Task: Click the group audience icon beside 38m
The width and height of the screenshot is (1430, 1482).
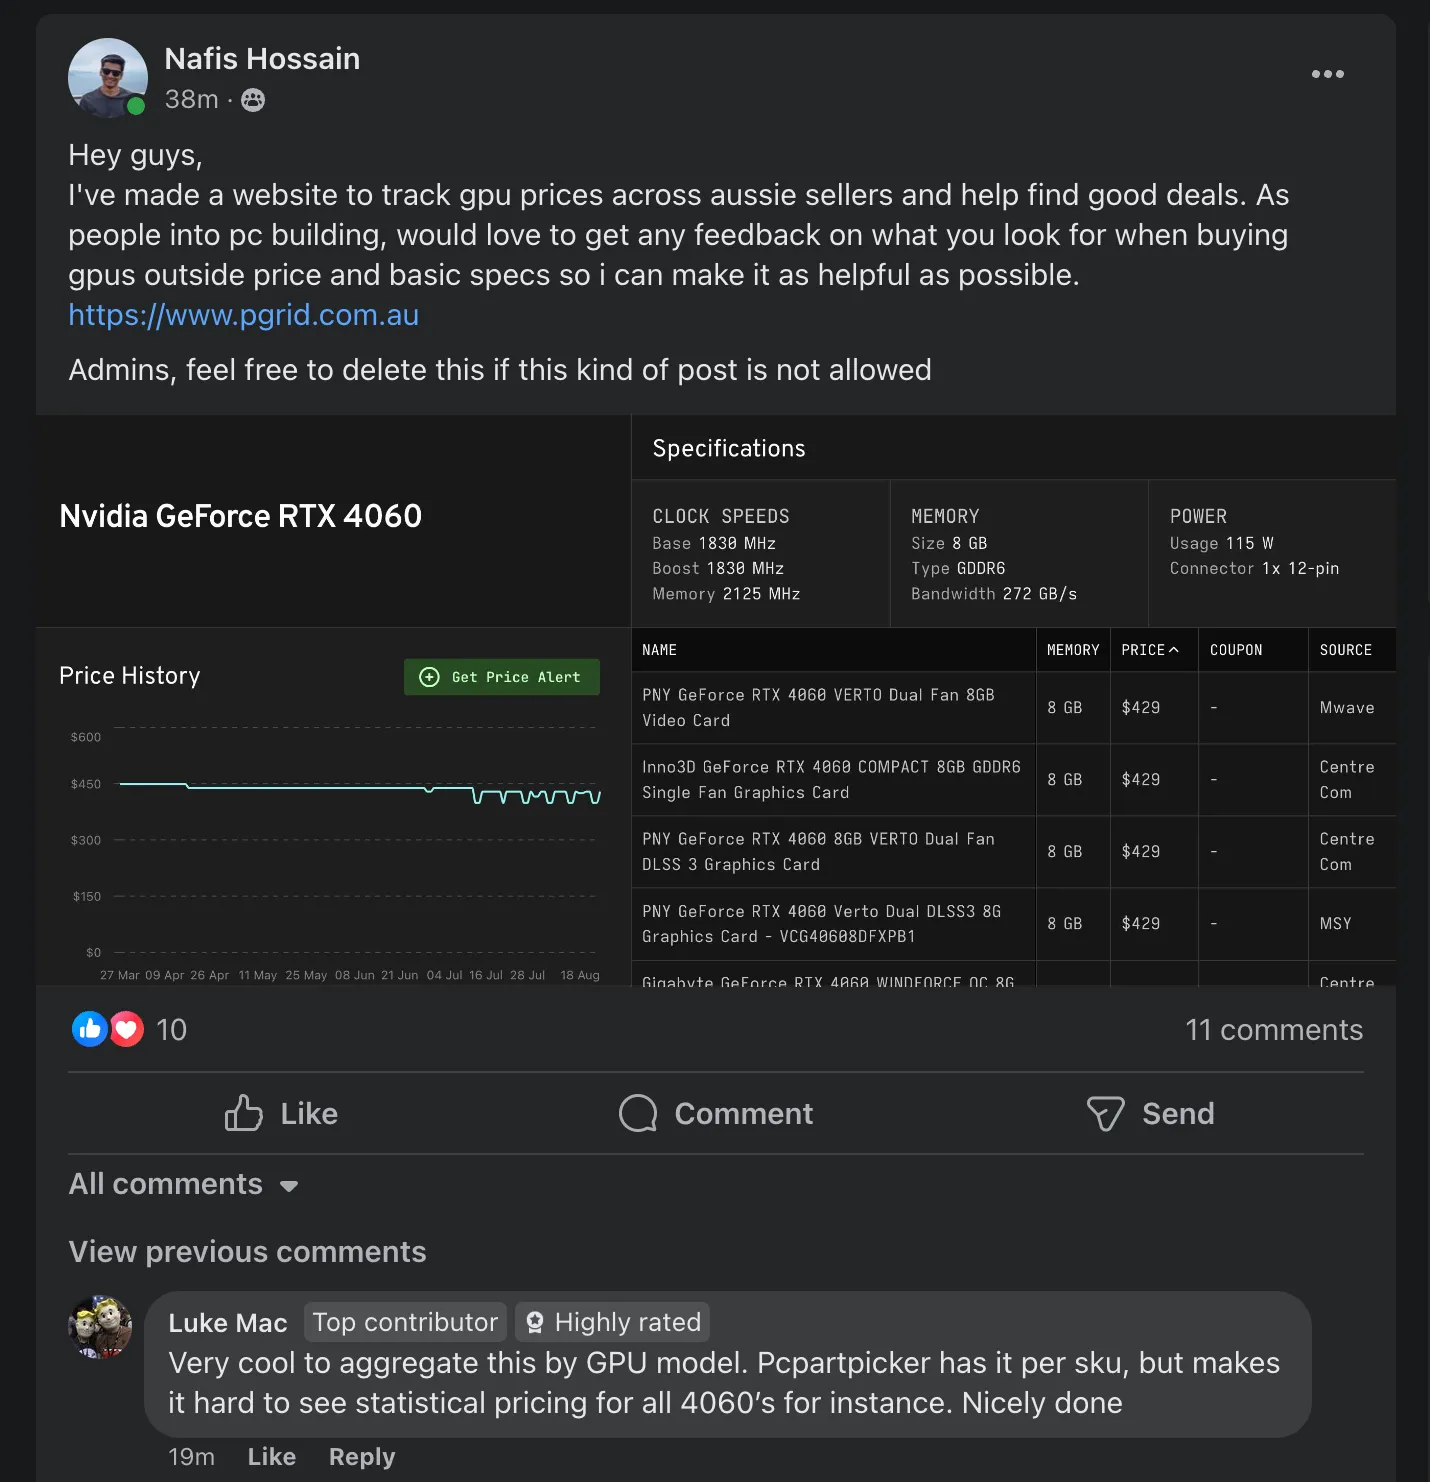Action: coord(253,100)
